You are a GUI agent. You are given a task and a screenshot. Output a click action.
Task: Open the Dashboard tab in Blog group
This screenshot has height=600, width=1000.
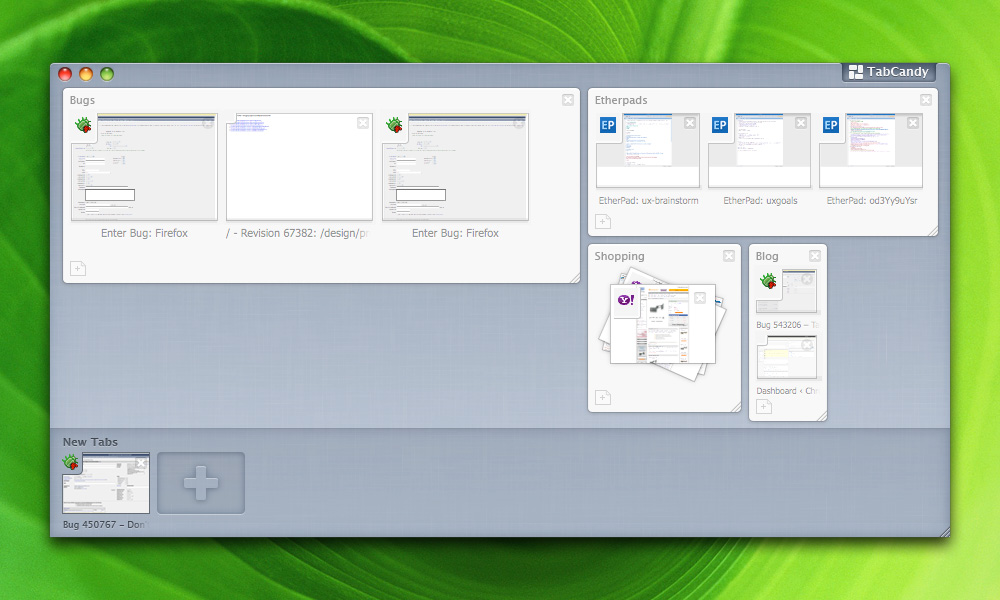point(788,358)
